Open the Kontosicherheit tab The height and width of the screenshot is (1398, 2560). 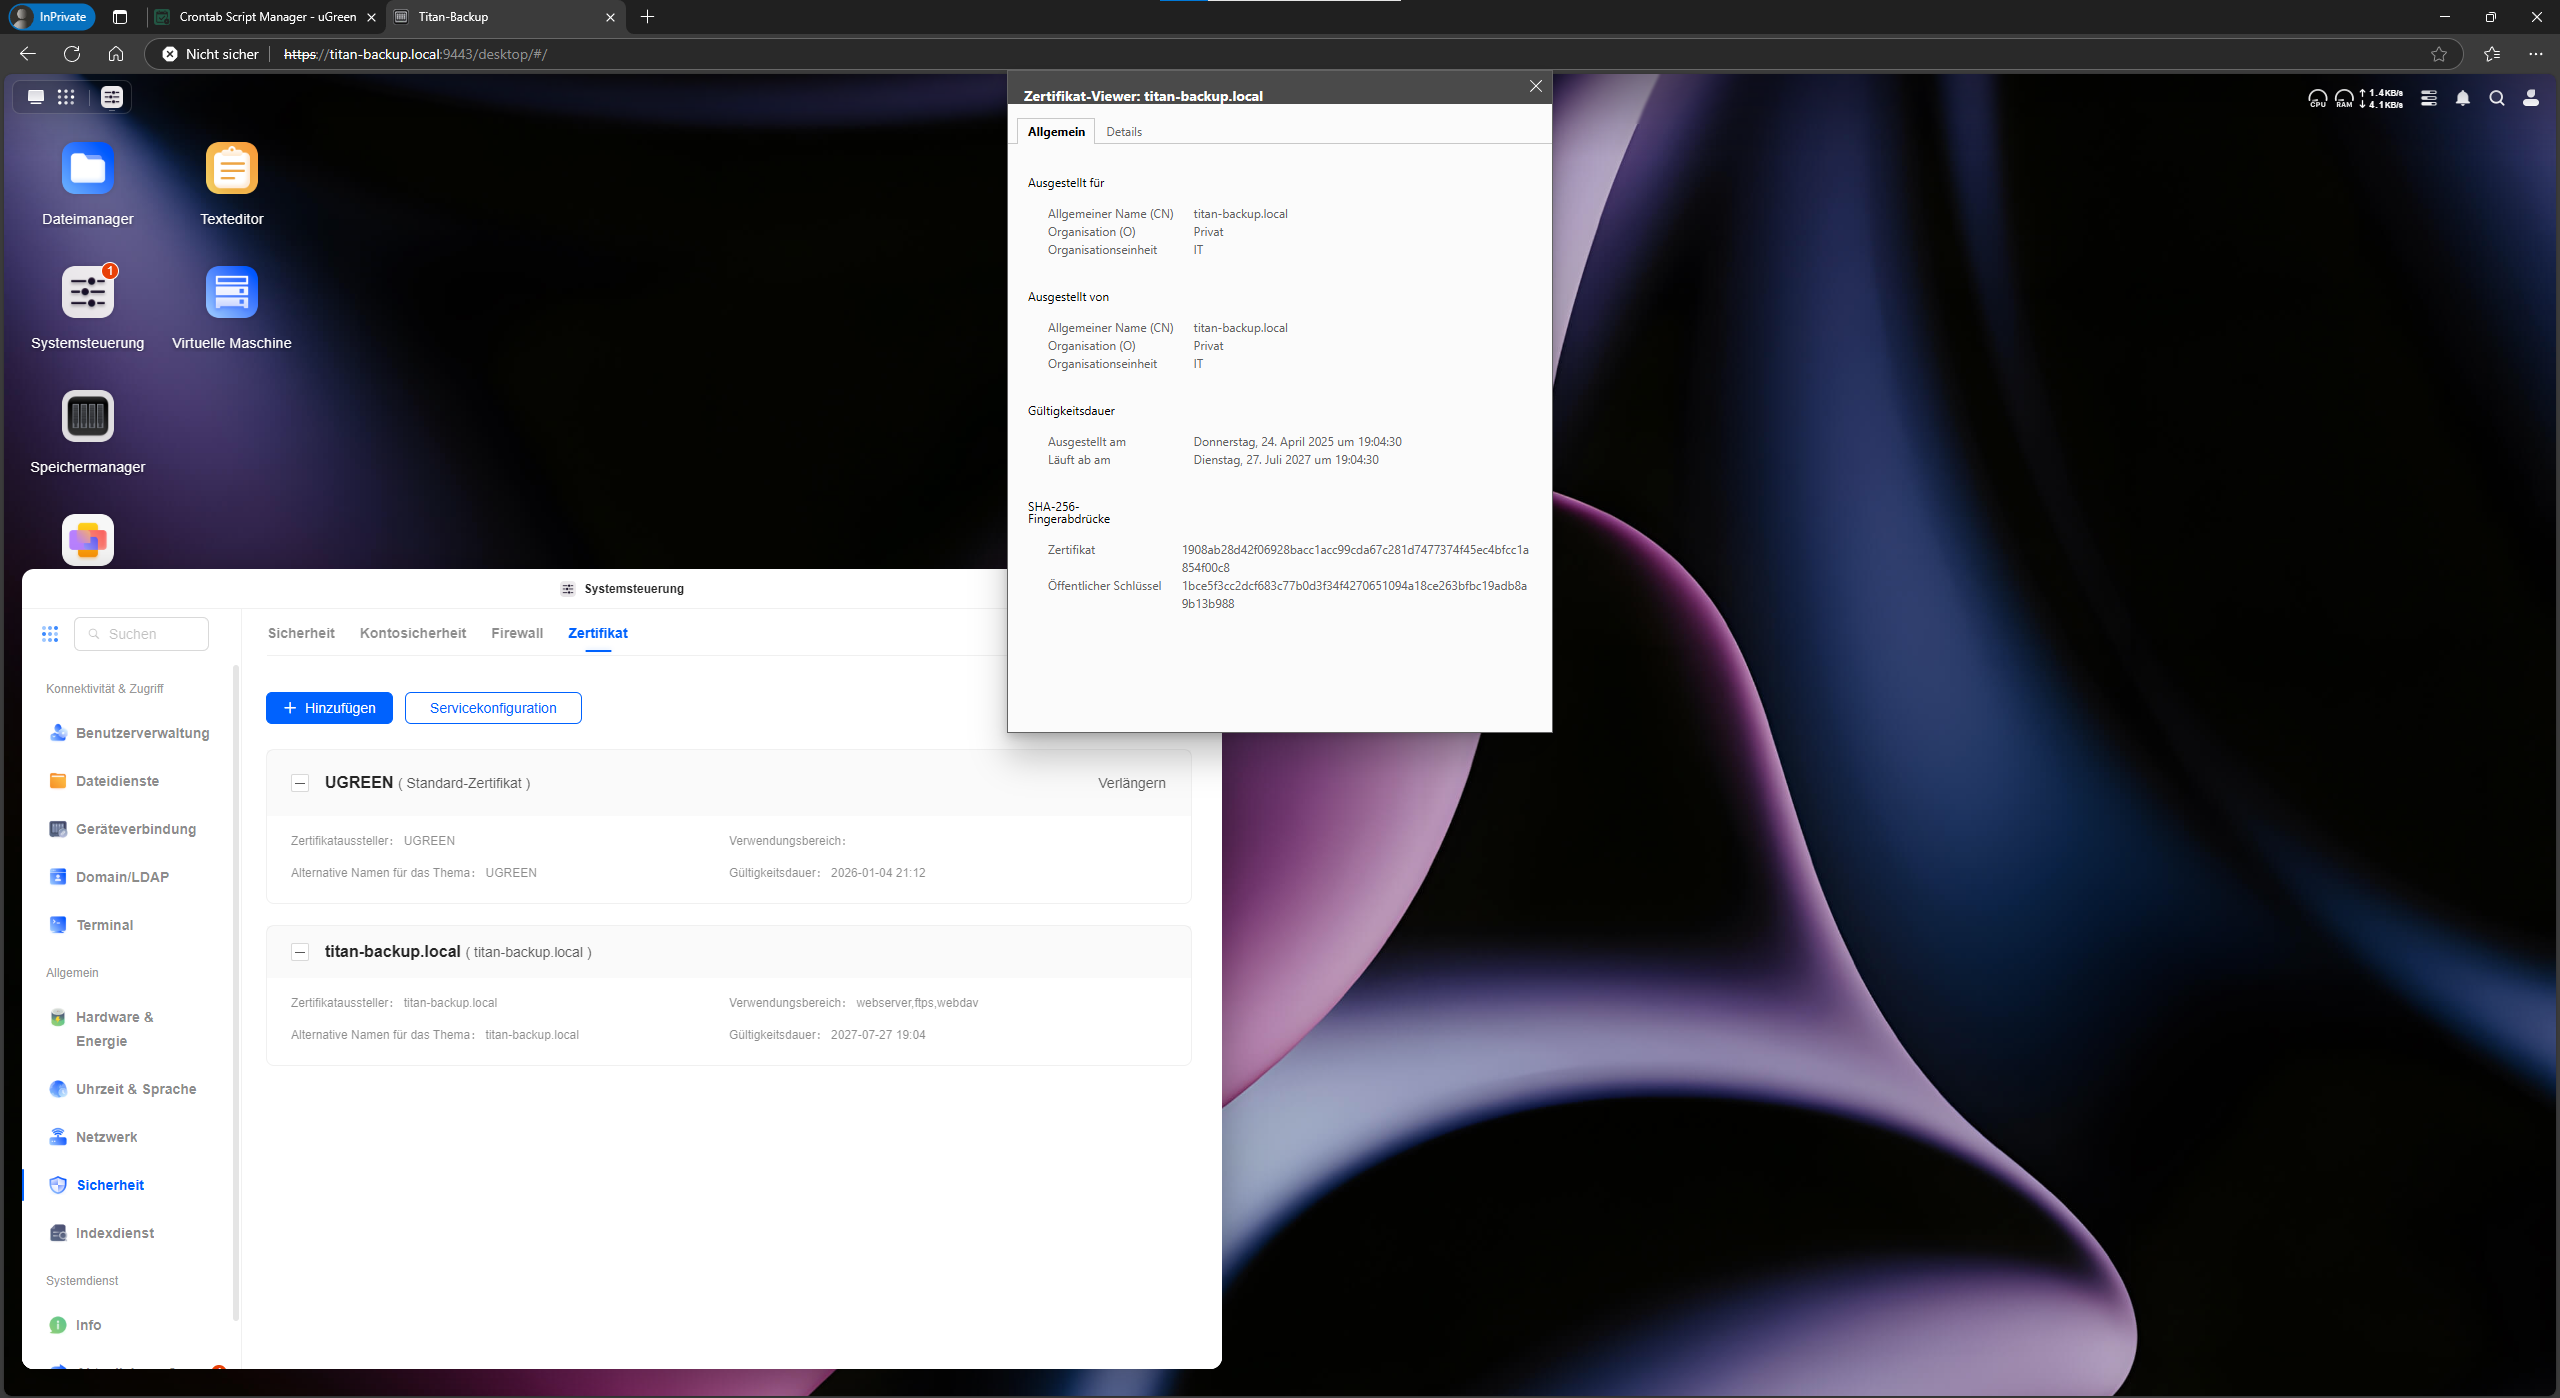tap(413, 633)
